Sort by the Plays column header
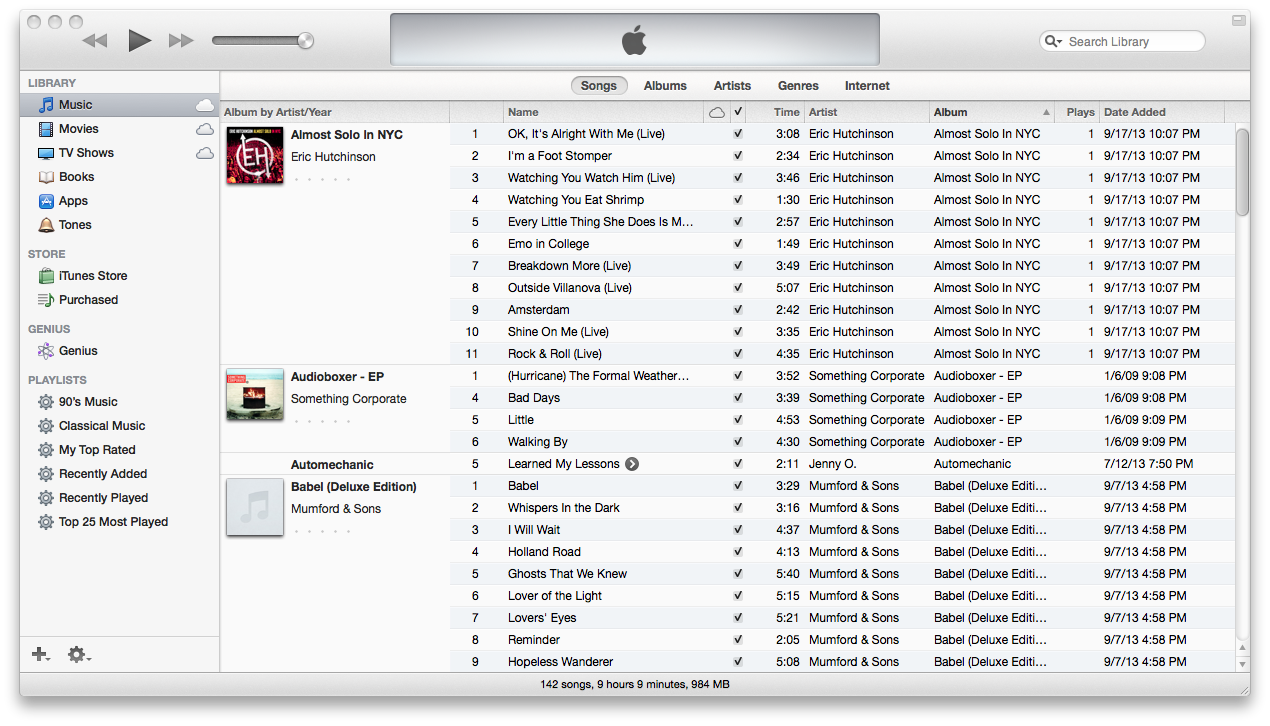Screen dimensions: 1270x726 pos(1078,113)
